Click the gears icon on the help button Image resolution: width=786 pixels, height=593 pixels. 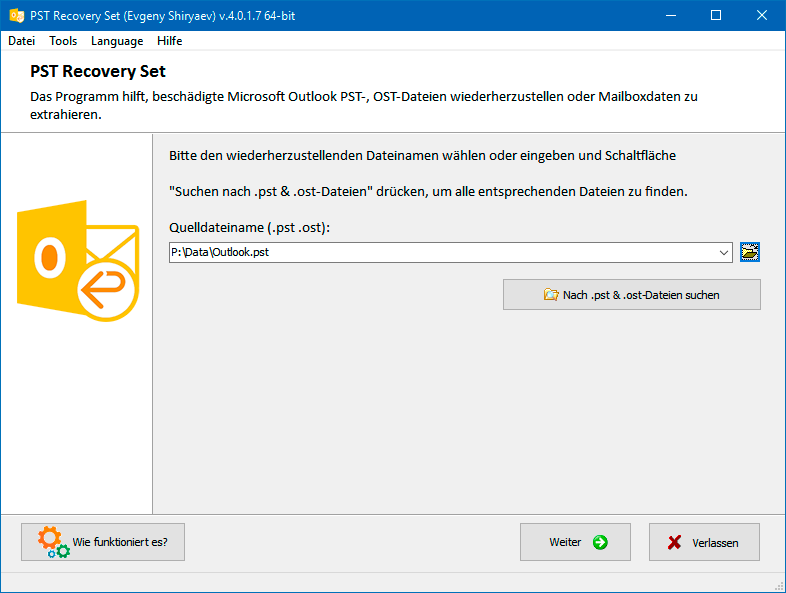[x=53, y=542]
